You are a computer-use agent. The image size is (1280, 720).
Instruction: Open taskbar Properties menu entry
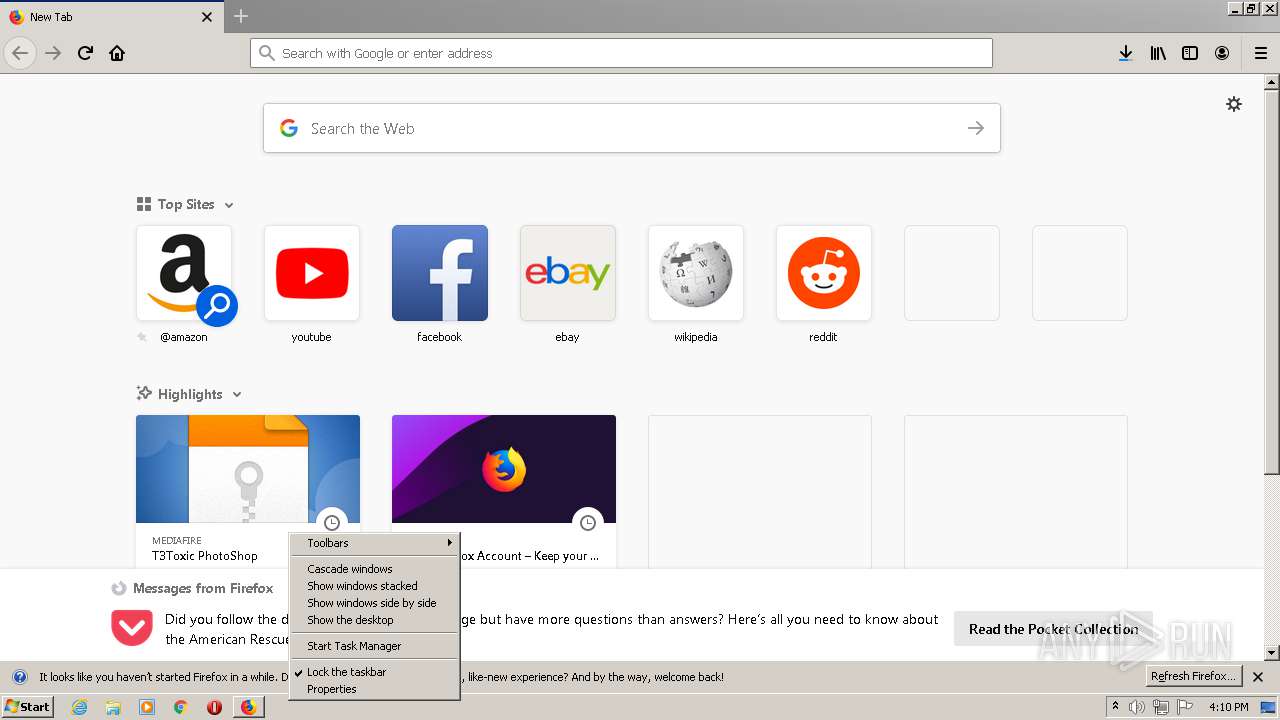pos(374,689)
